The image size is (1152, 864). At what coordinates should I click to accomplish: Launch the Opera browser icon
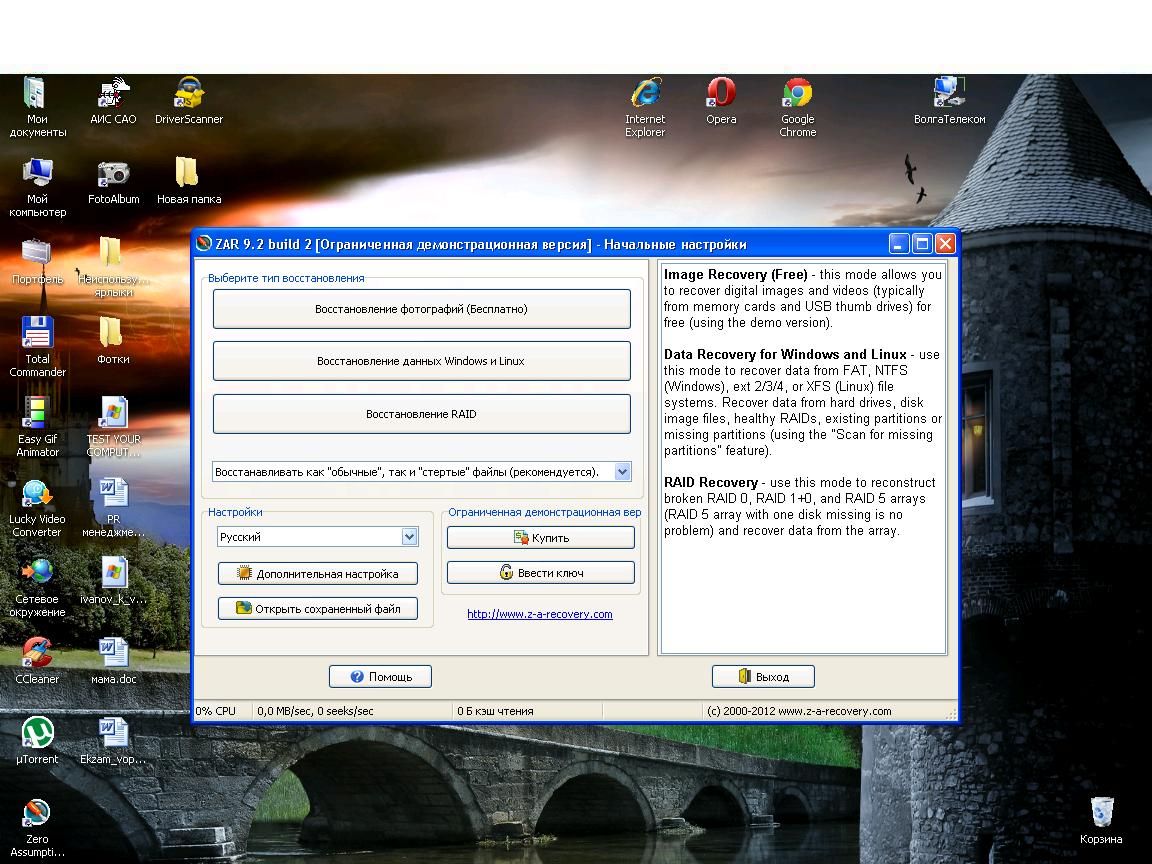coord(721,101)
